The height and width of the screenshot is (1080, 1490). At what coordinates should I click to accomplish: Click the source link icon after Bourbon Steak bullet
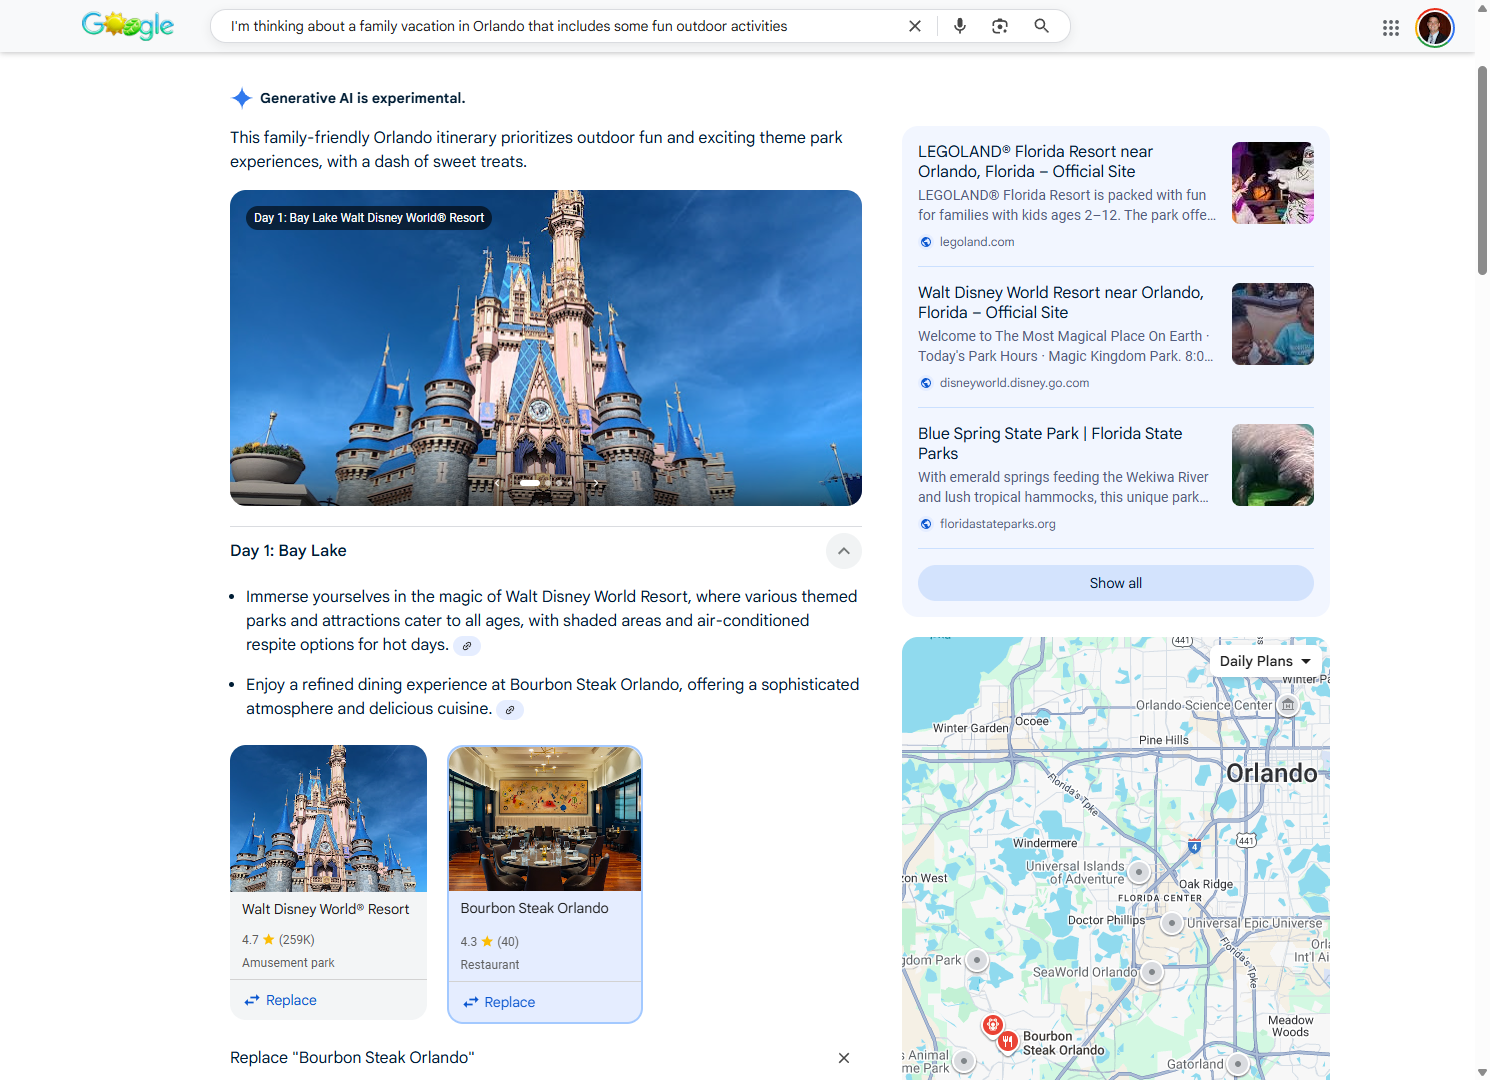[x=510, y=709]
